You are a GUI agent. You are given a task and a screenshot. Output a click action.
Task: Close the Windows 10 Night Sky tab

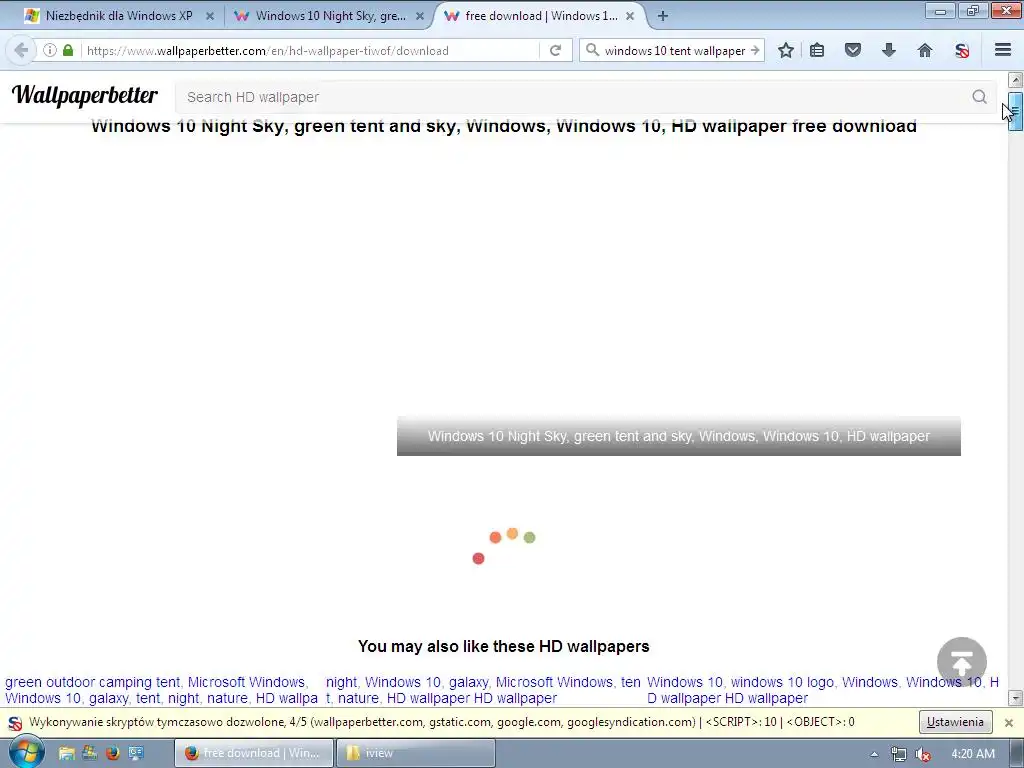coord(420,16)
